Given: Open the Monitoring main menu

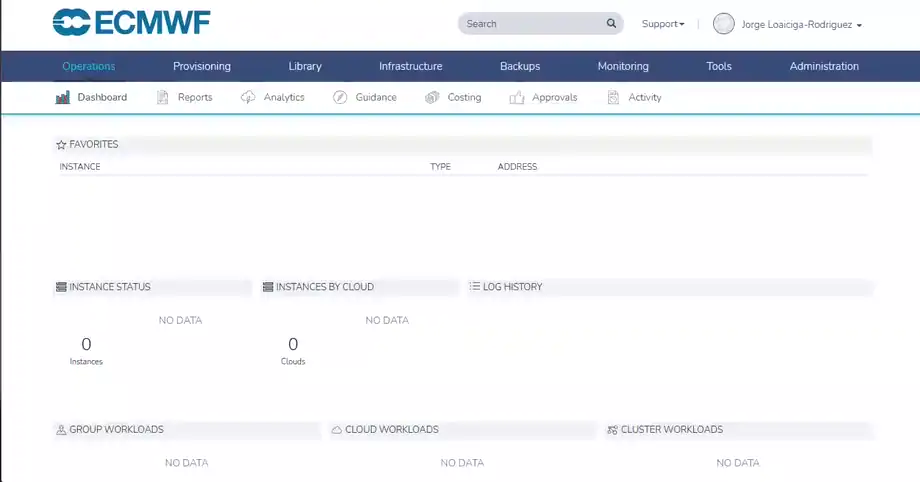Looking at the screenshot, I should pyautogui.click(x=623, y=66).
